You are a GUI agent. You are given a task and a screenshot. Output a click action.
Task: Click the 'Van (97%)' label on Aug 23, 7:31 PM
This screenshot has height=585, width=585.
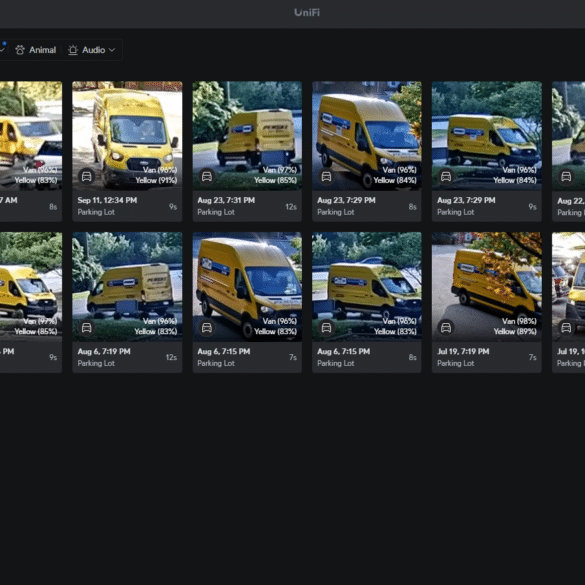279,170
